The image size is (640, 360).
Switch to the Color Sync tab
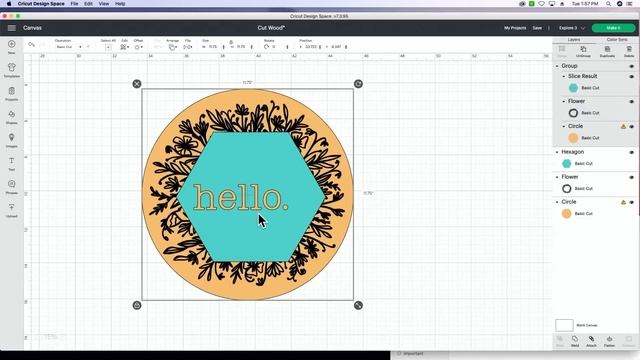pos(617,40)
